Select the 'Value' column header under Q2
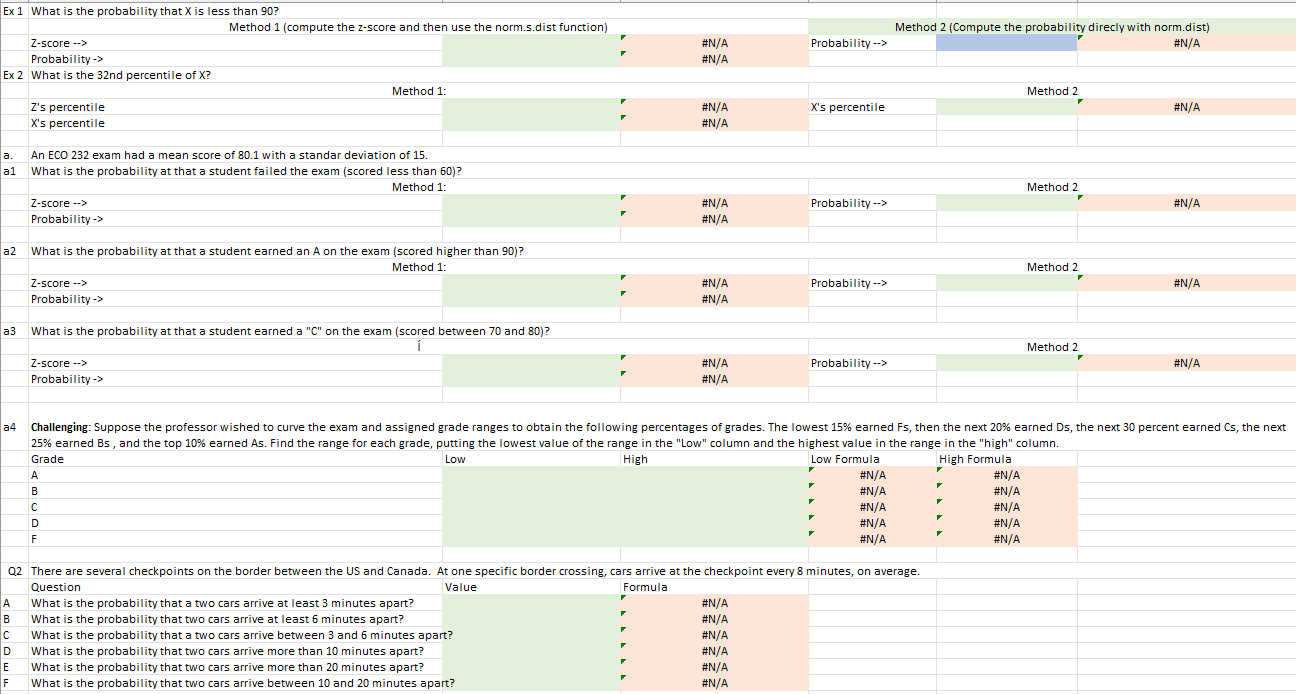The image size is (1296, 694). [x=461, y=587]
